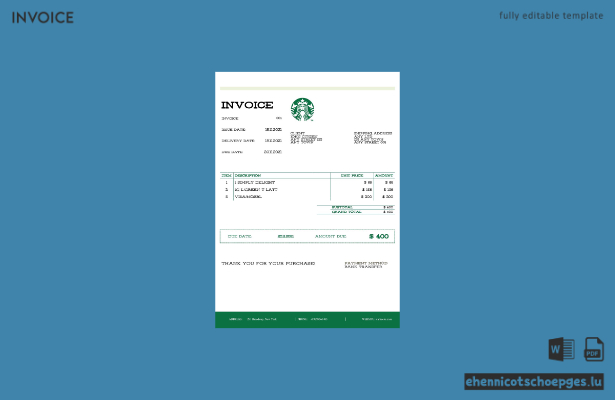Click the PDF file format icon
The width and height of the screenshot is (615, 400).
coord(594,349)
